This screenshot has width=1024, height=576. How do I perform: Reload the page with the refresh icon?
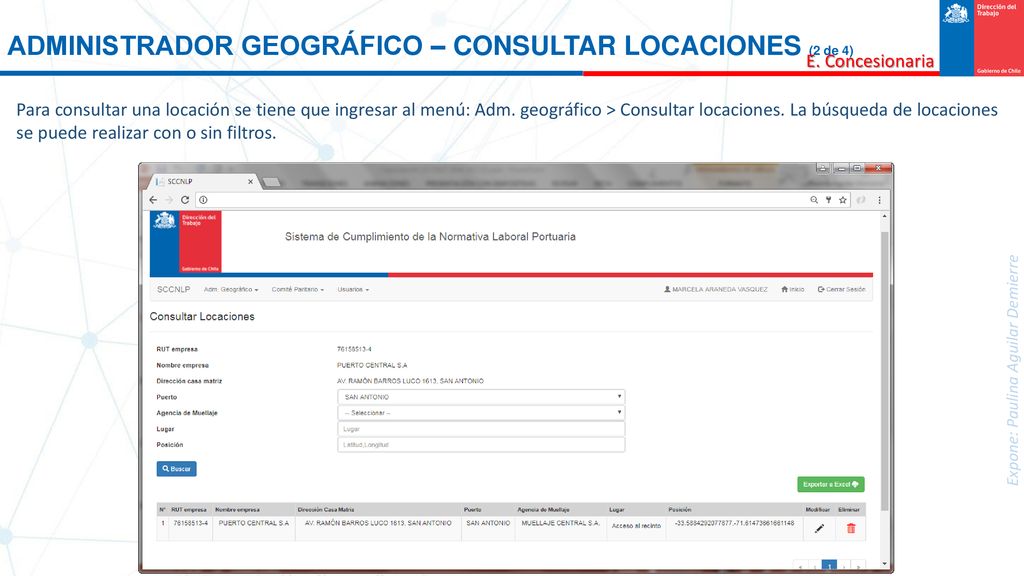[185, 200]
